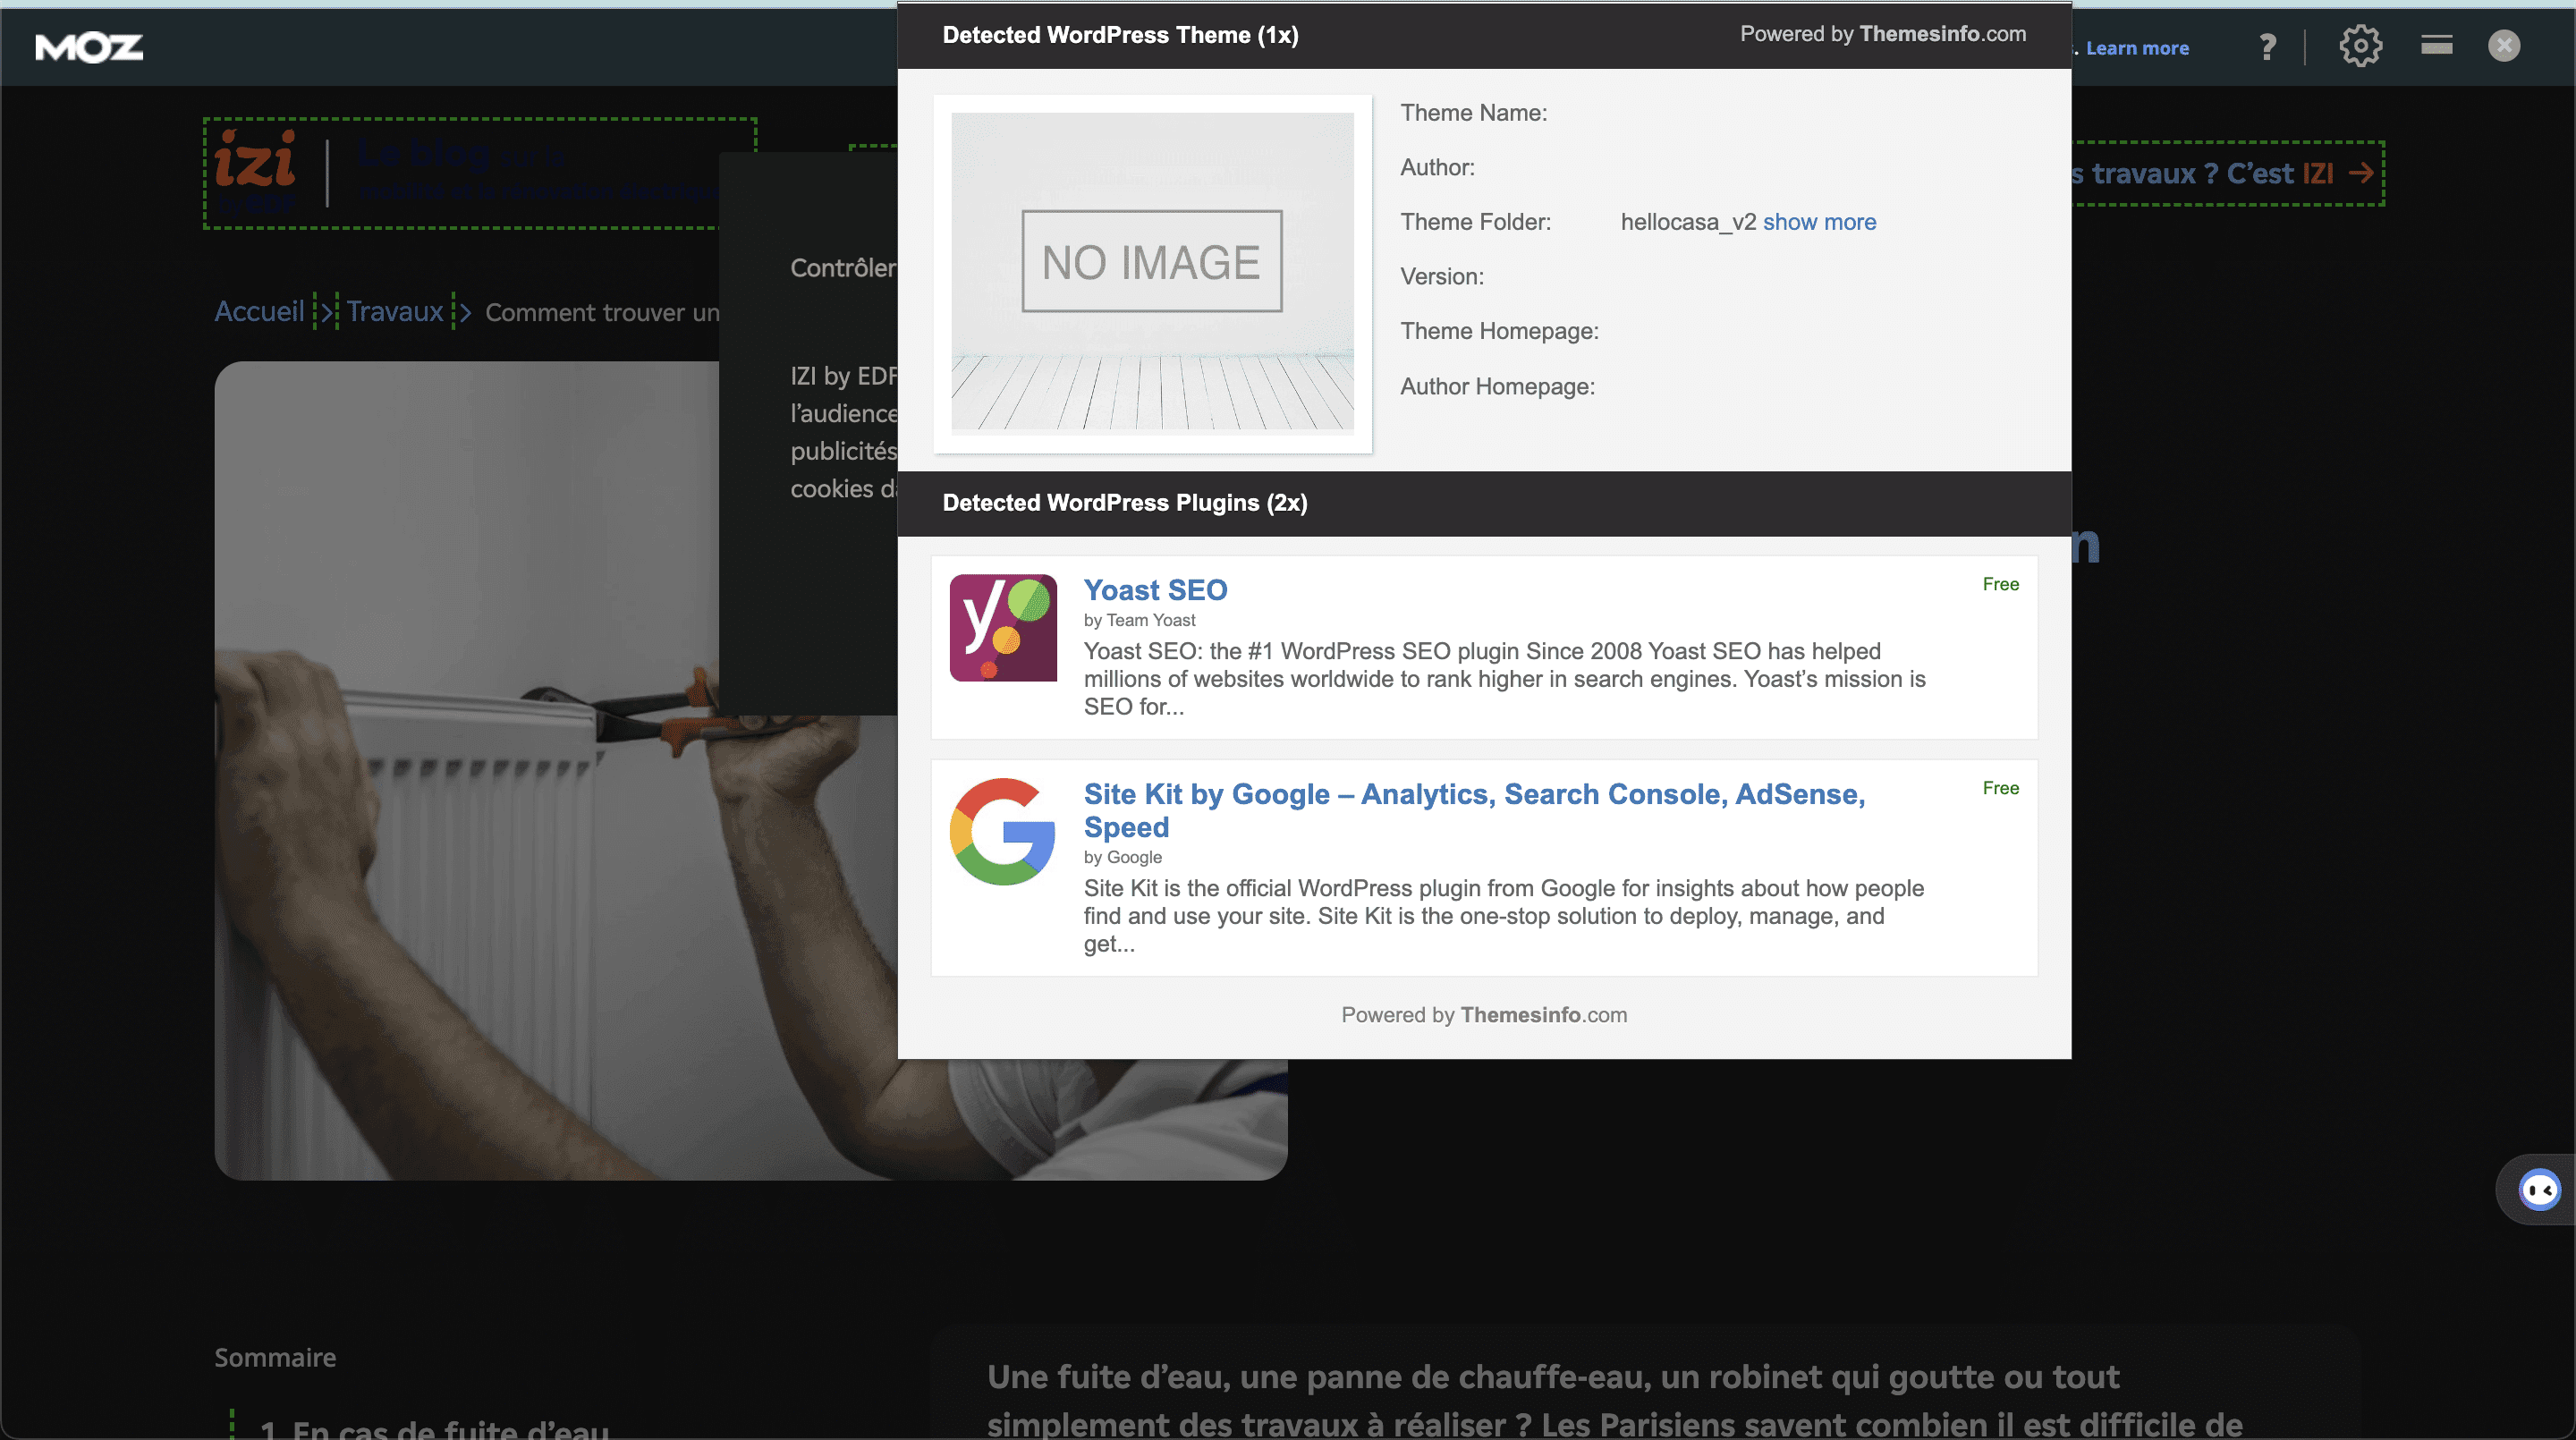Open Site Kit by Google plugin link
This screenshot has width=2576, height=1440.
pyautogui.click(x=1474, y=810)
